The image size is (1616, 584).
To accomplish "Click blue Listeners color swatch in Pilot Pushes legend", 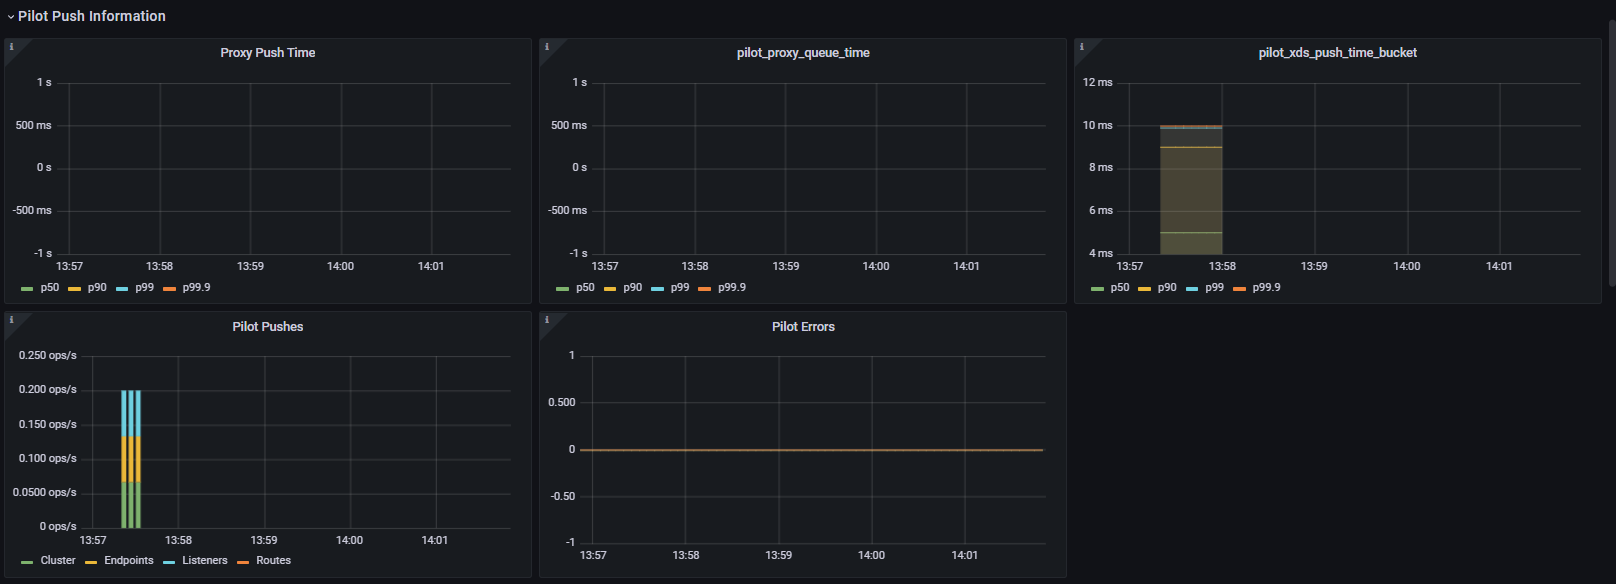I will click(x=169, y=562).
